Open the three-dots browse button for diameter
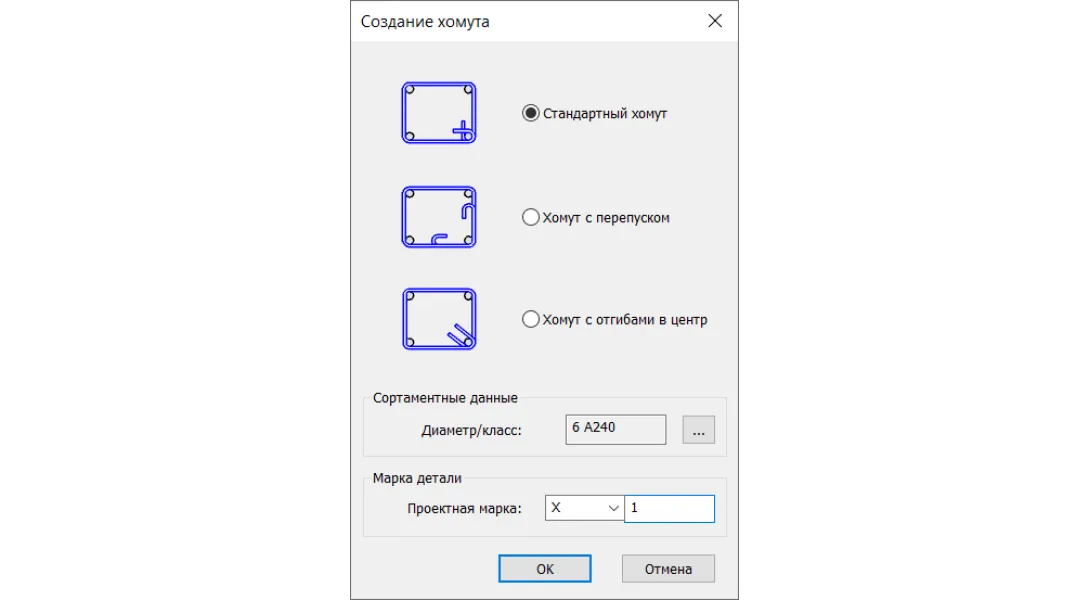 coord(698,430)
